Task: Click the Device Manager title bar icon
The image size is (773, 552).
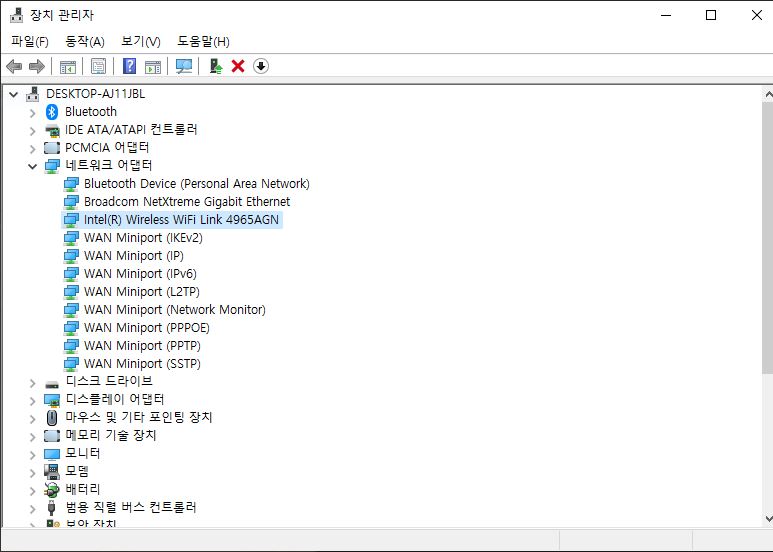Action: pos(17,15)
